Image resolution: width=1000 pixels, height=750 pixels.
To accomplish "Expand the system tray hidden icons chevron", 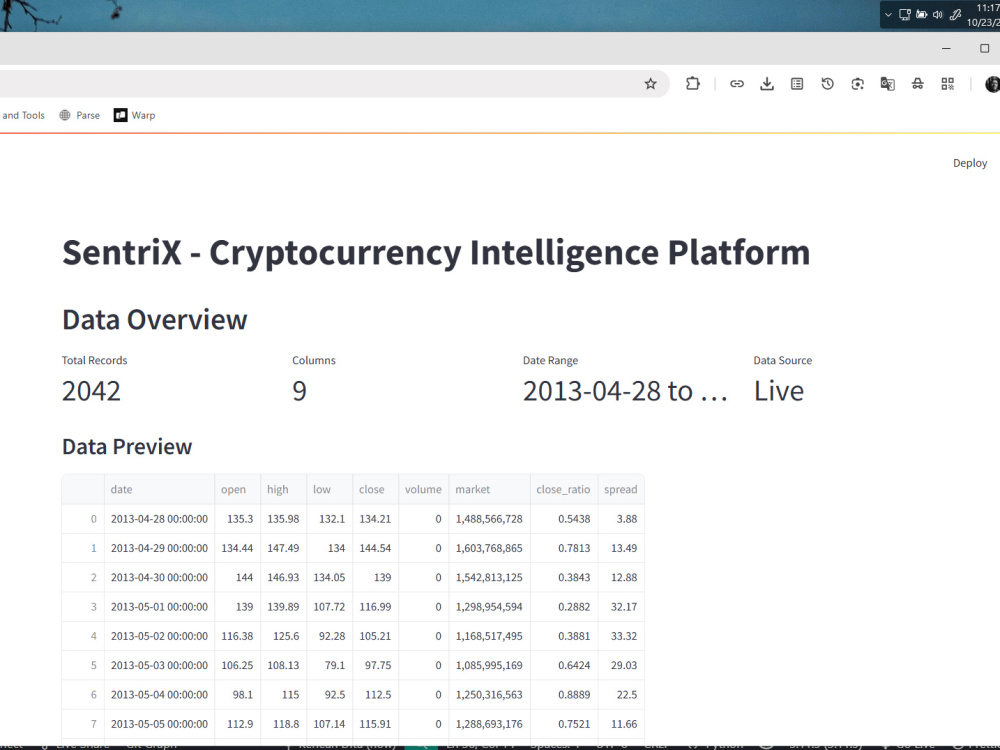I will (x=888, y=15).
